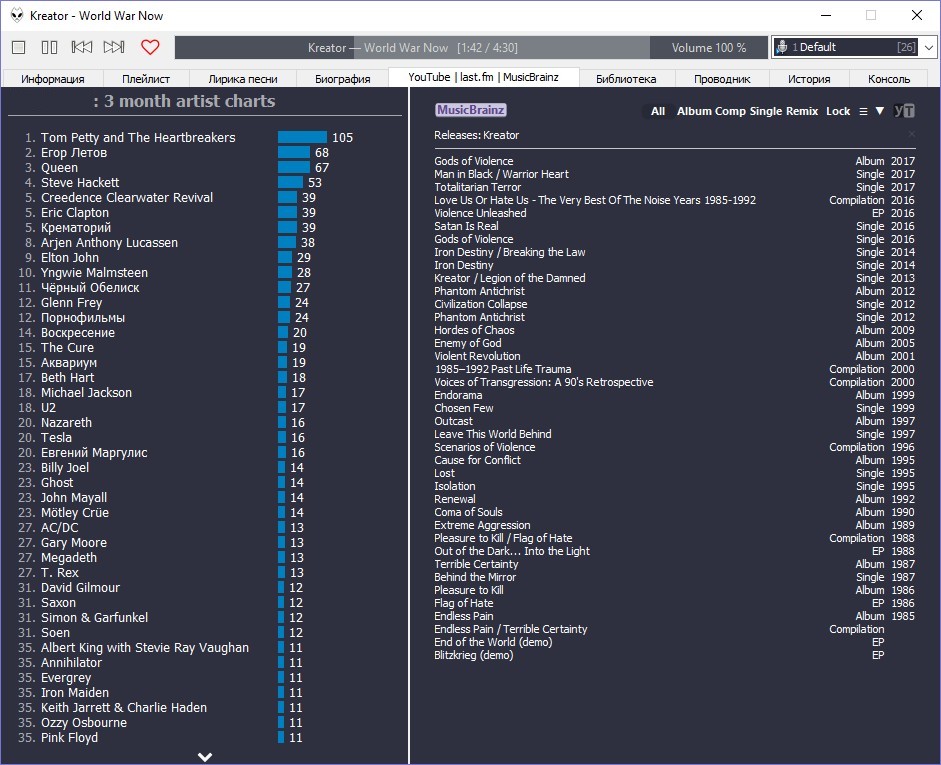Skip to the previous track
This screenshot has height=765, width=941.
click(82, 47)
